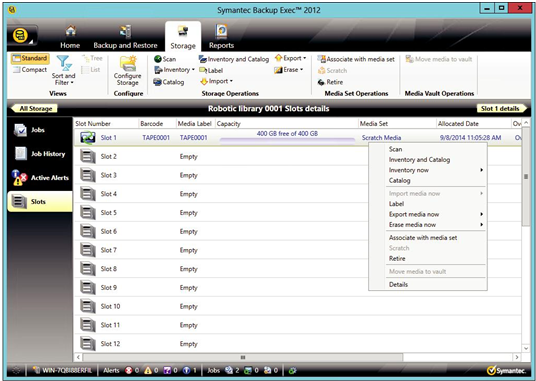Select the Slot 5 row icon

click(88, 213)
